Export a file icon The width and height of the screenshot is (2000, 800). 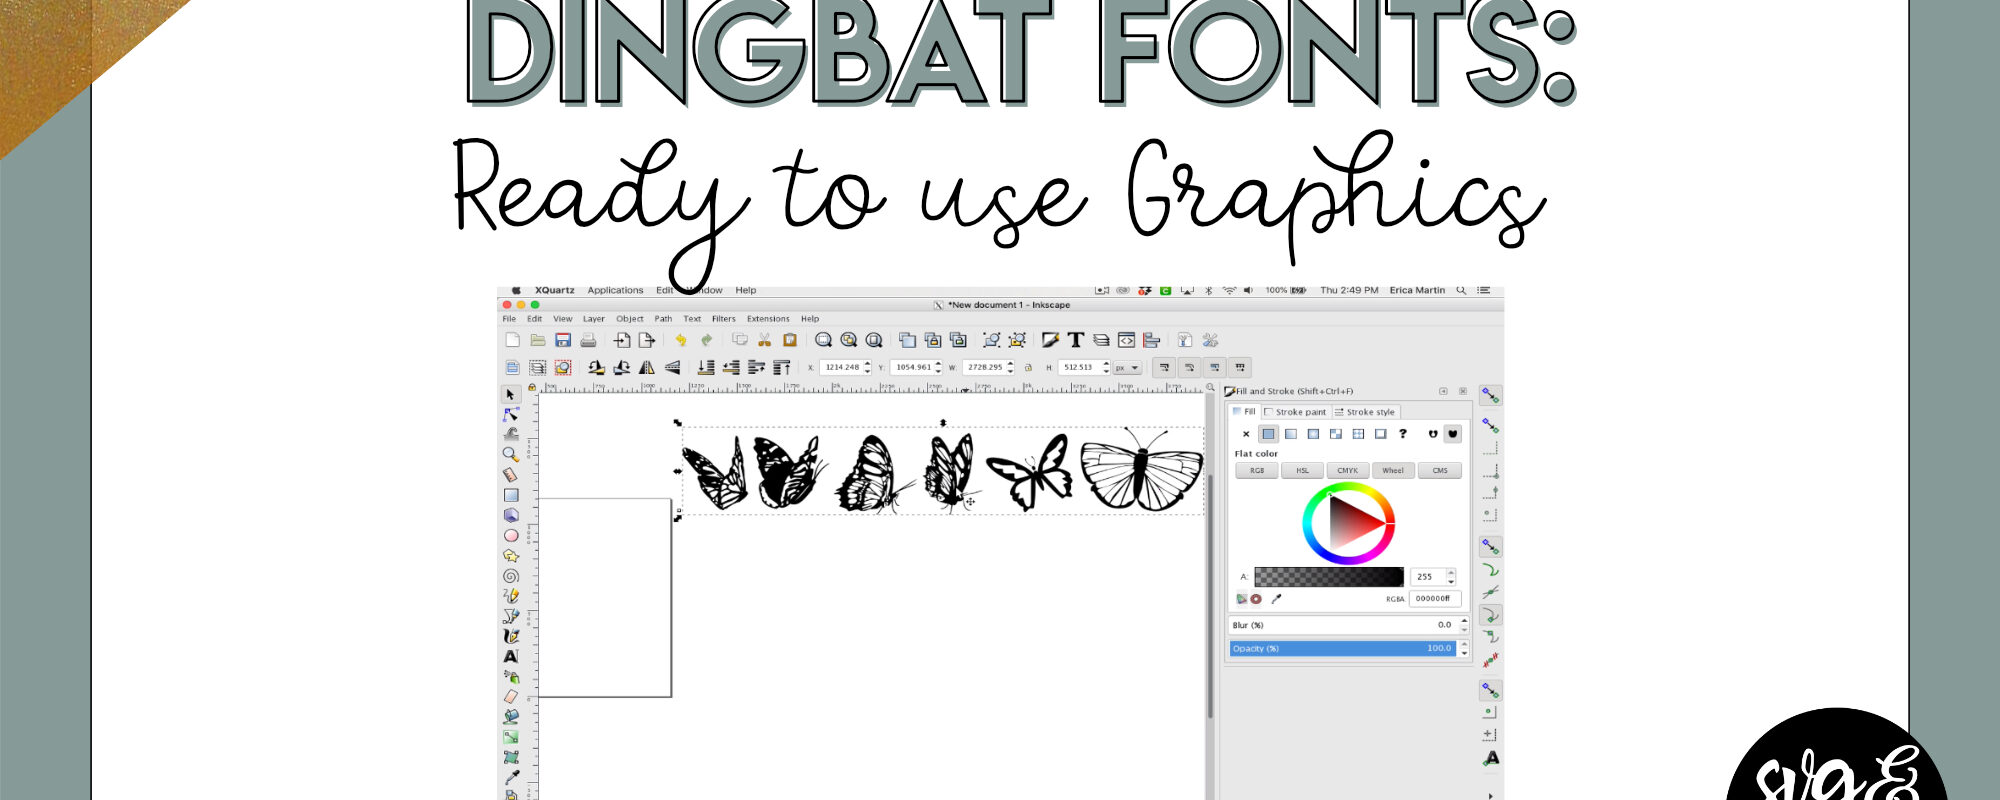pos(647,340)
